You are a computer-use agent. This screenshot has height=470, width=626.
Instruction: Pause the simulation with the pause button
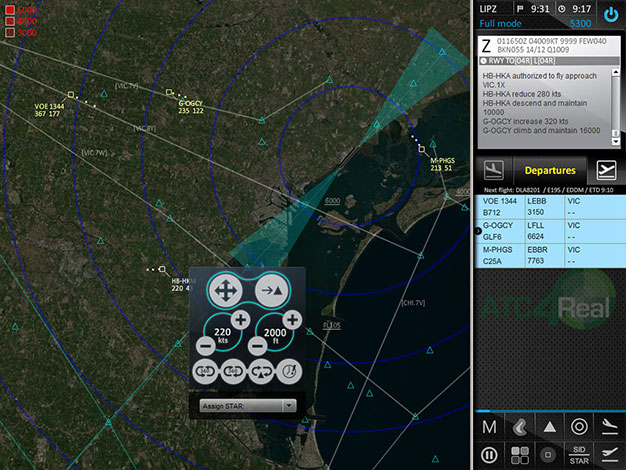(x=490, y=455)
